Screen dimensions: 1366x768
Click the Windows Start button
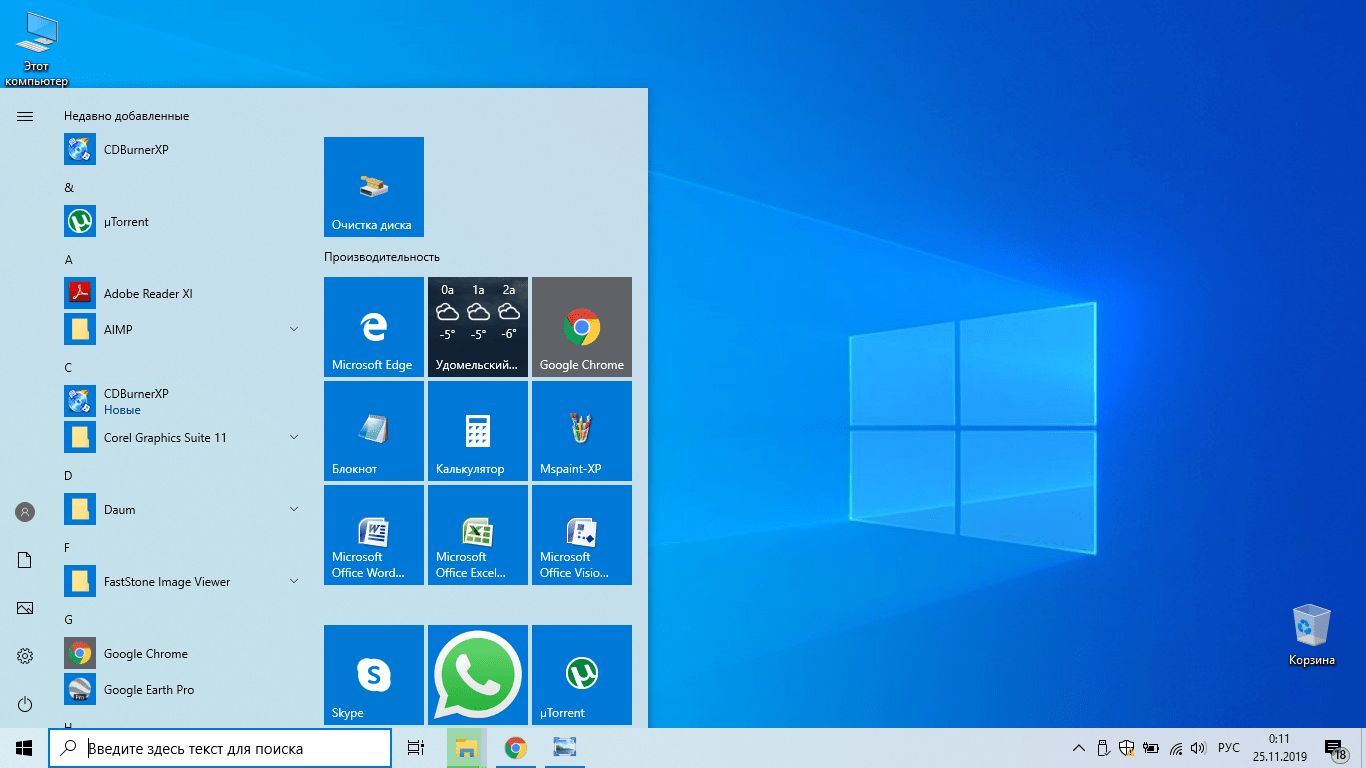(x=24, y=748)
